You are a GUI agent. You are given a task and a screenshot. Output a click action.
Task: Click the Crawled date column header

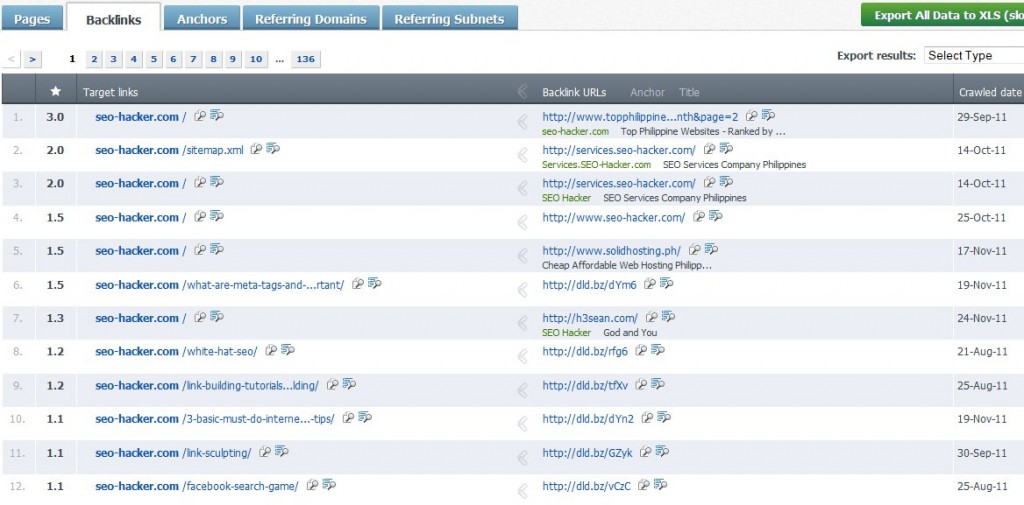pyautogui.click(x=989, y=92)
